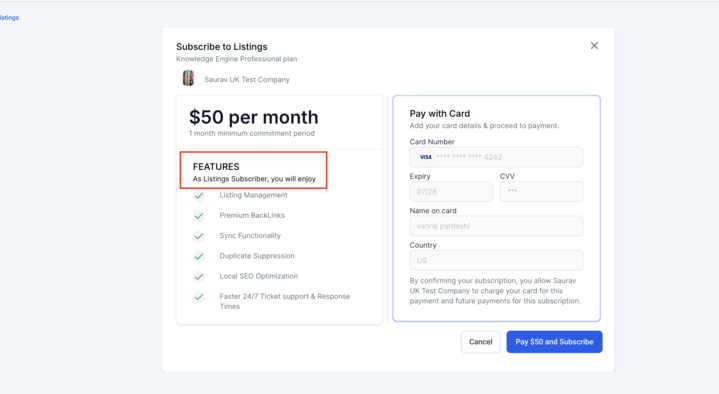
Task: Cancel the subscription dialog
Action: click(481, 342)
